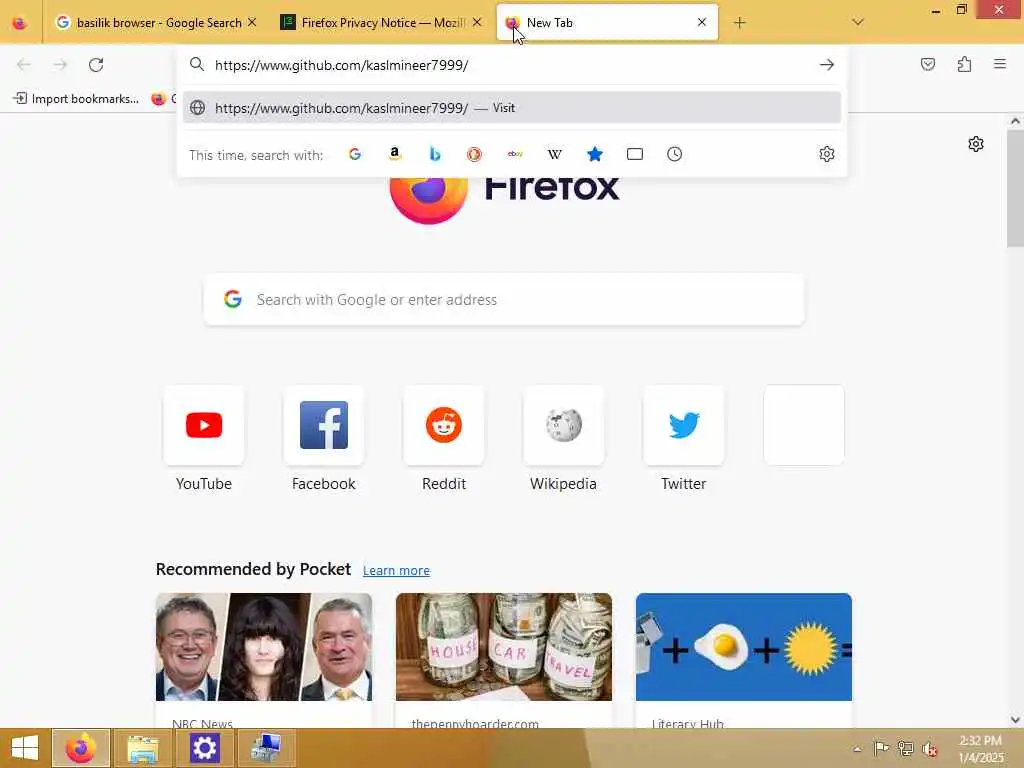
Task: Open the Firefox hamburger application menu
Action: click(1000, 64)
